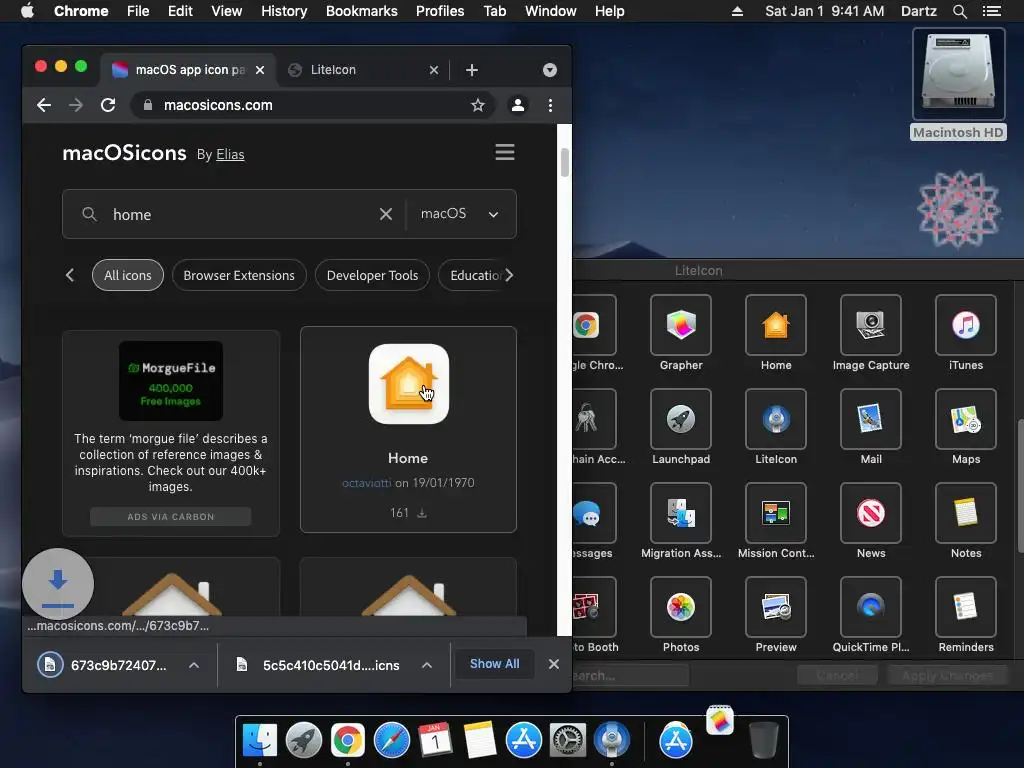Click the macosicons.com address bar
Image resolution: width=1024 pixels, height=768 pixels.
(313, 105)
